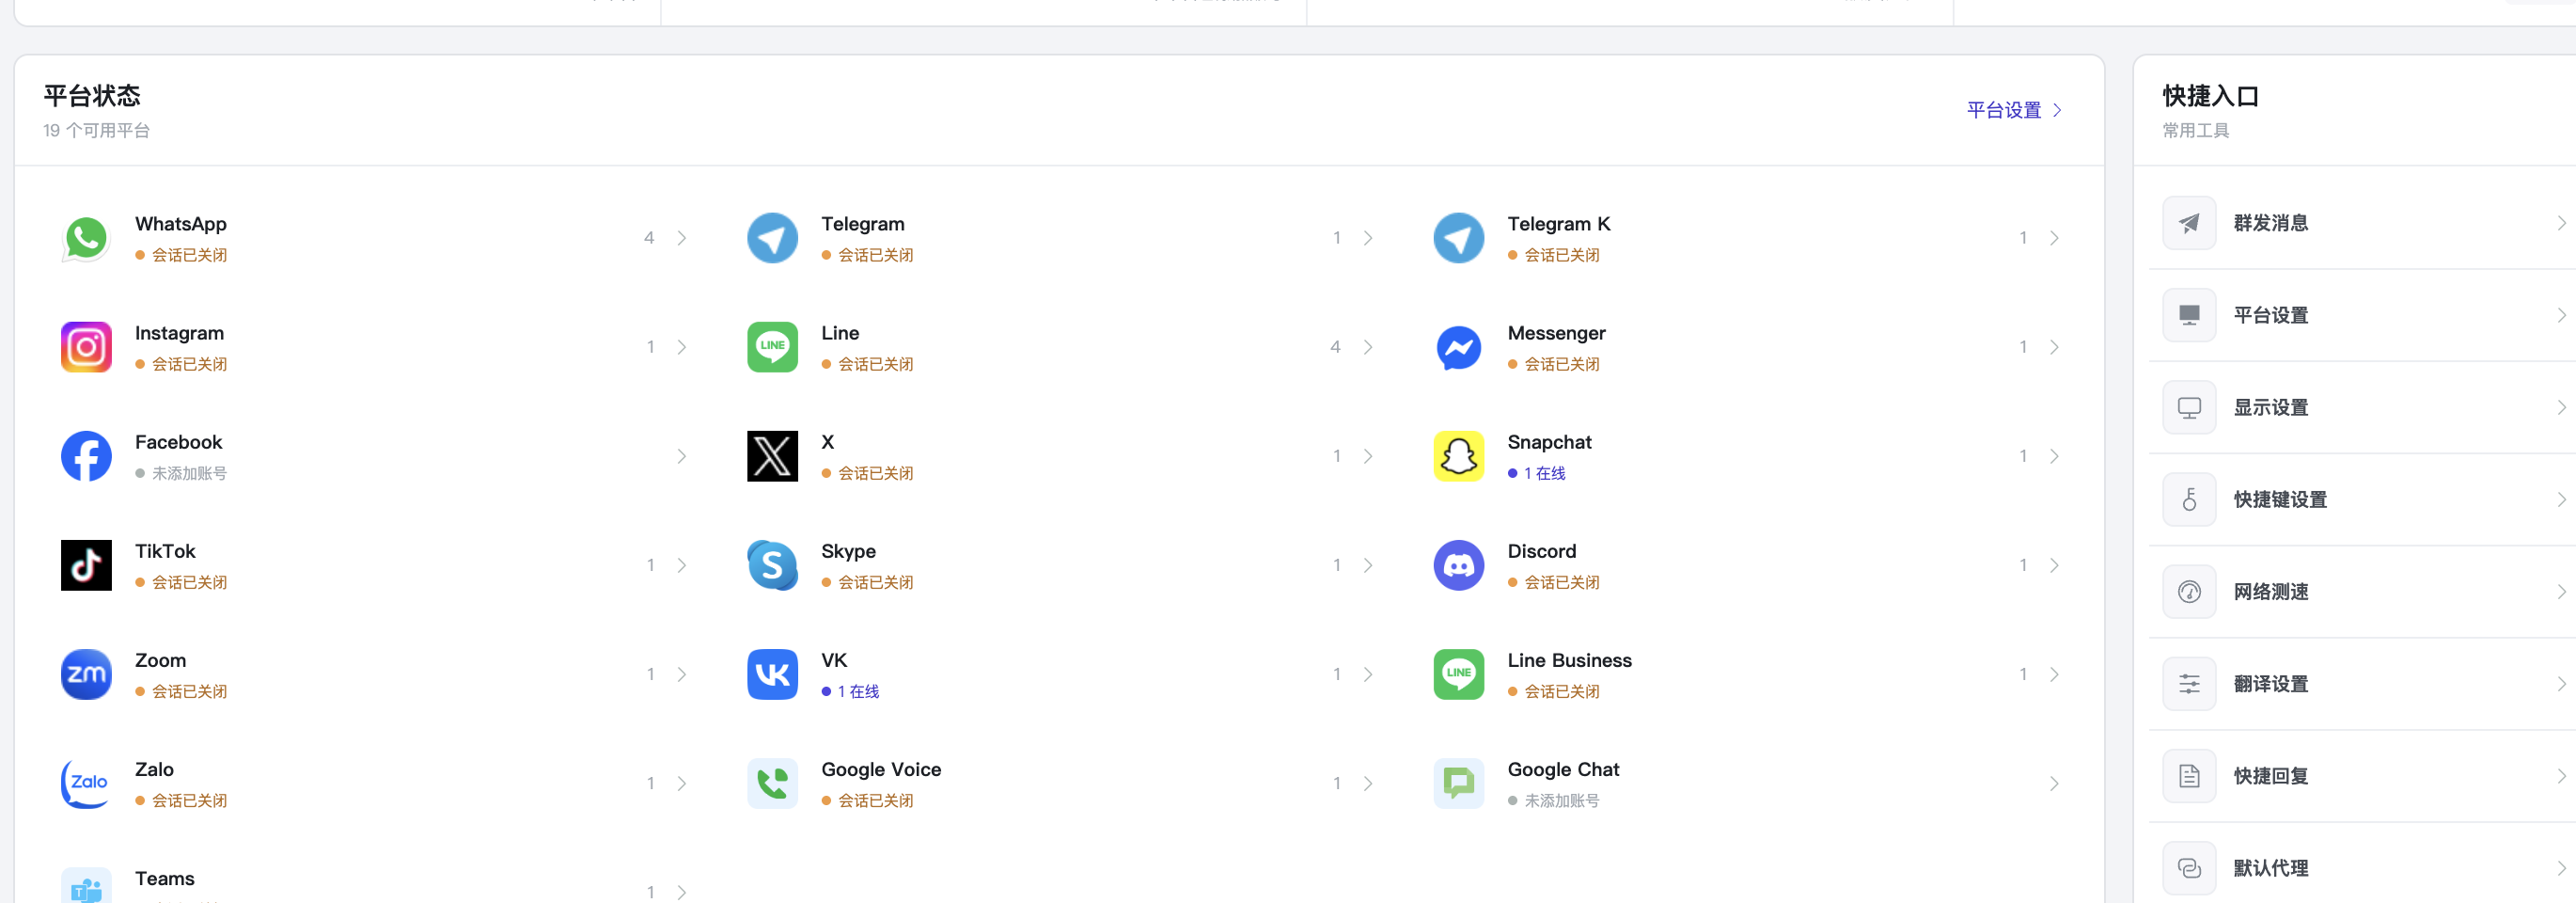Click the Skype platform name
The image size is (2576, 903).
848,551
